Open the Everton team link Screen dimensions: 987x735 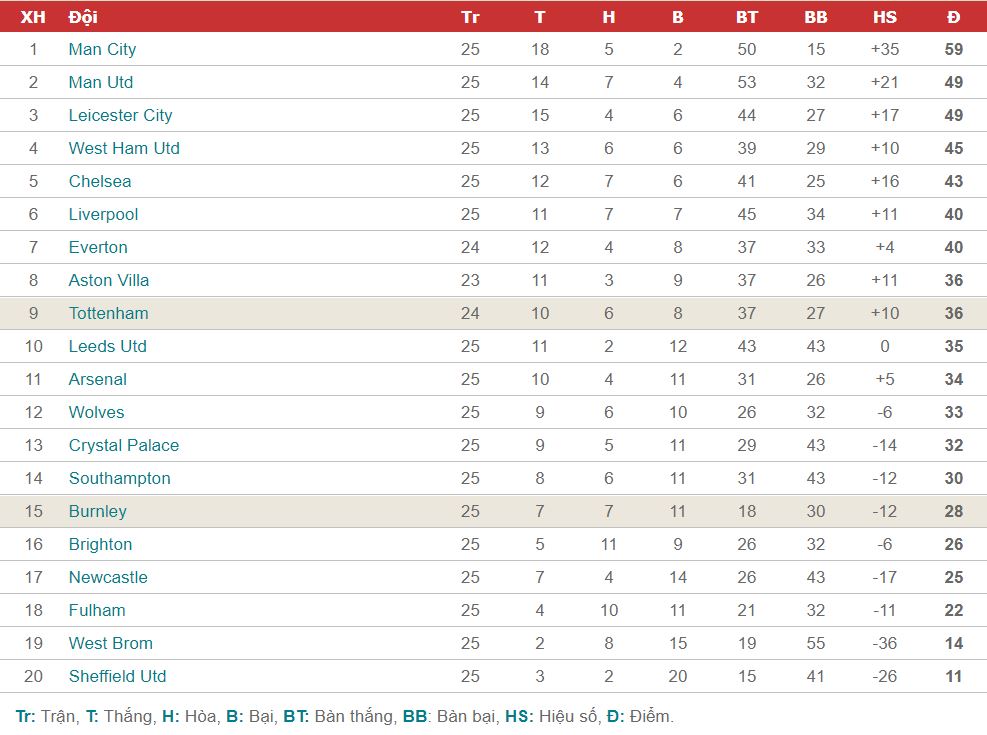(x=98, y=247)
